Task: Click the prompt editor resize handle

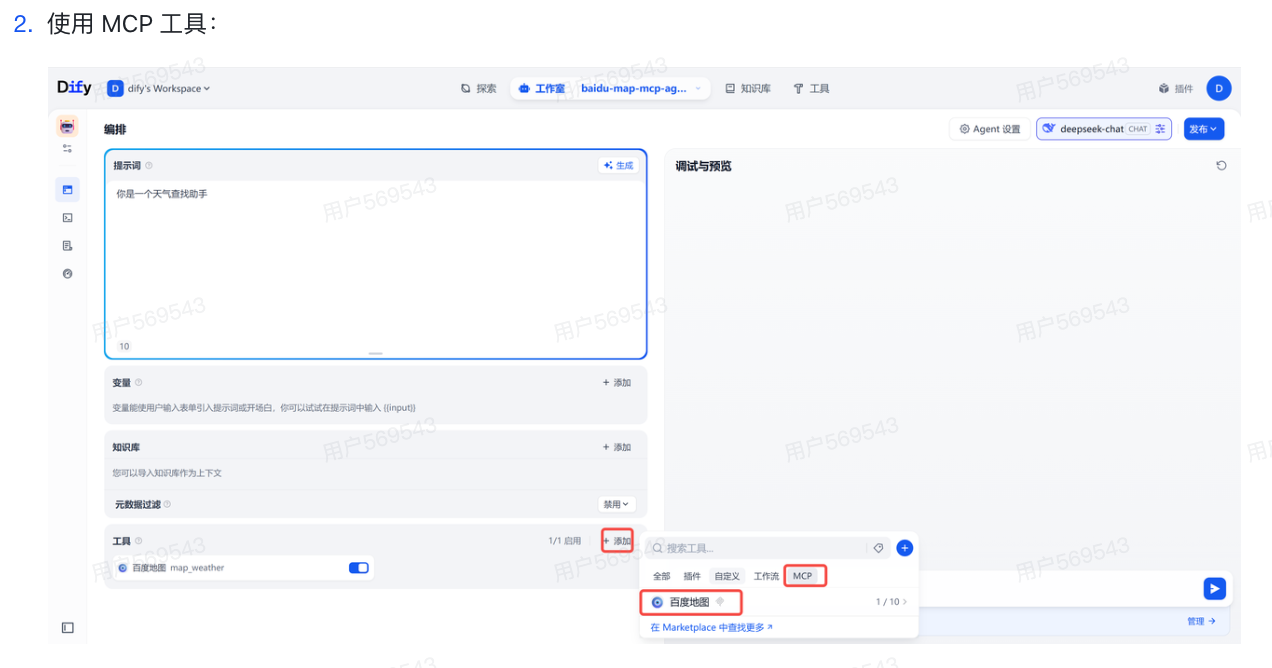Action: pyautogui.click(x=375, y=353)
